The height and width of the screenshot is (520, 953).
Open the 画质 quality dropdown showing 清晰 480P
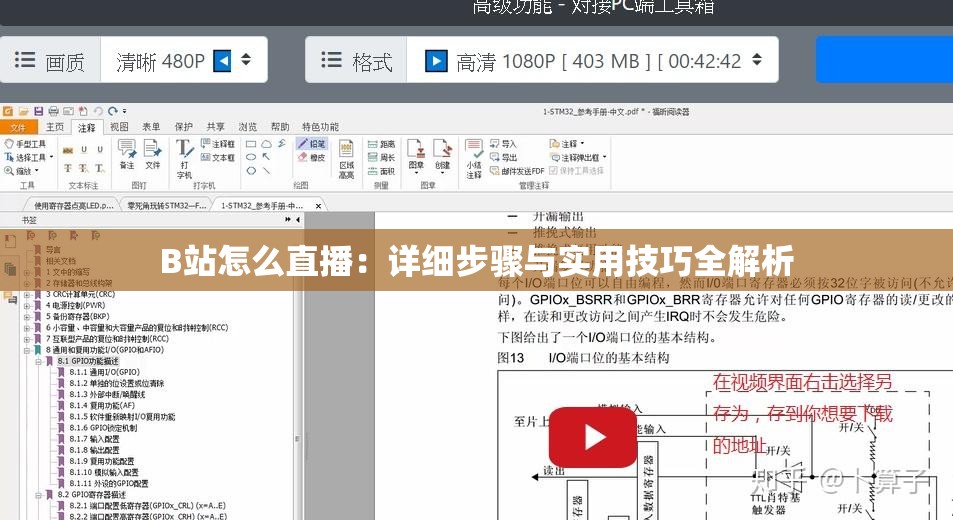point(184,60)
